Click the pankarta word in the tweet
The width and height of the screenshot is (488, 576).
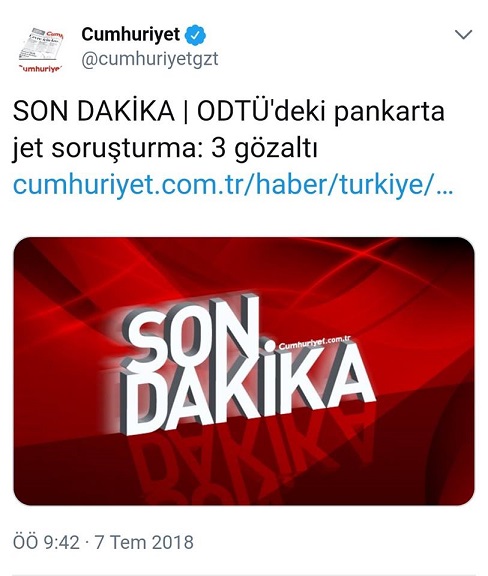pyautogui.click(x=389, y=112)
